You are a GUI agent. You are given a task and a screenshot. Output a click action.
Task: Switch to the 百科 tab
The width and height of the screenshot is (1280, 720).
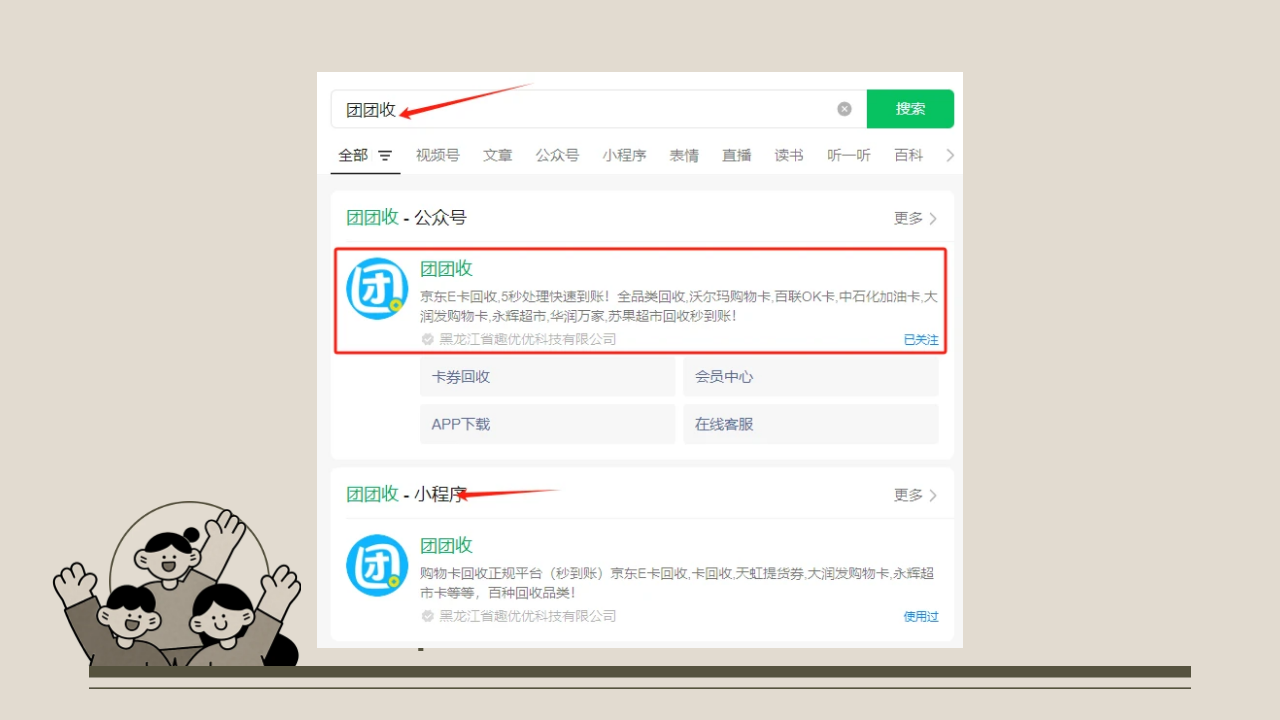click(909, 155)
